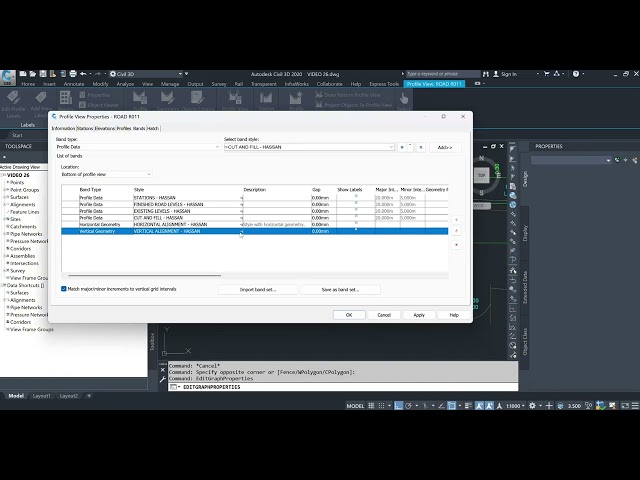Click the TOP face of the ViewCube

point(482,175)
